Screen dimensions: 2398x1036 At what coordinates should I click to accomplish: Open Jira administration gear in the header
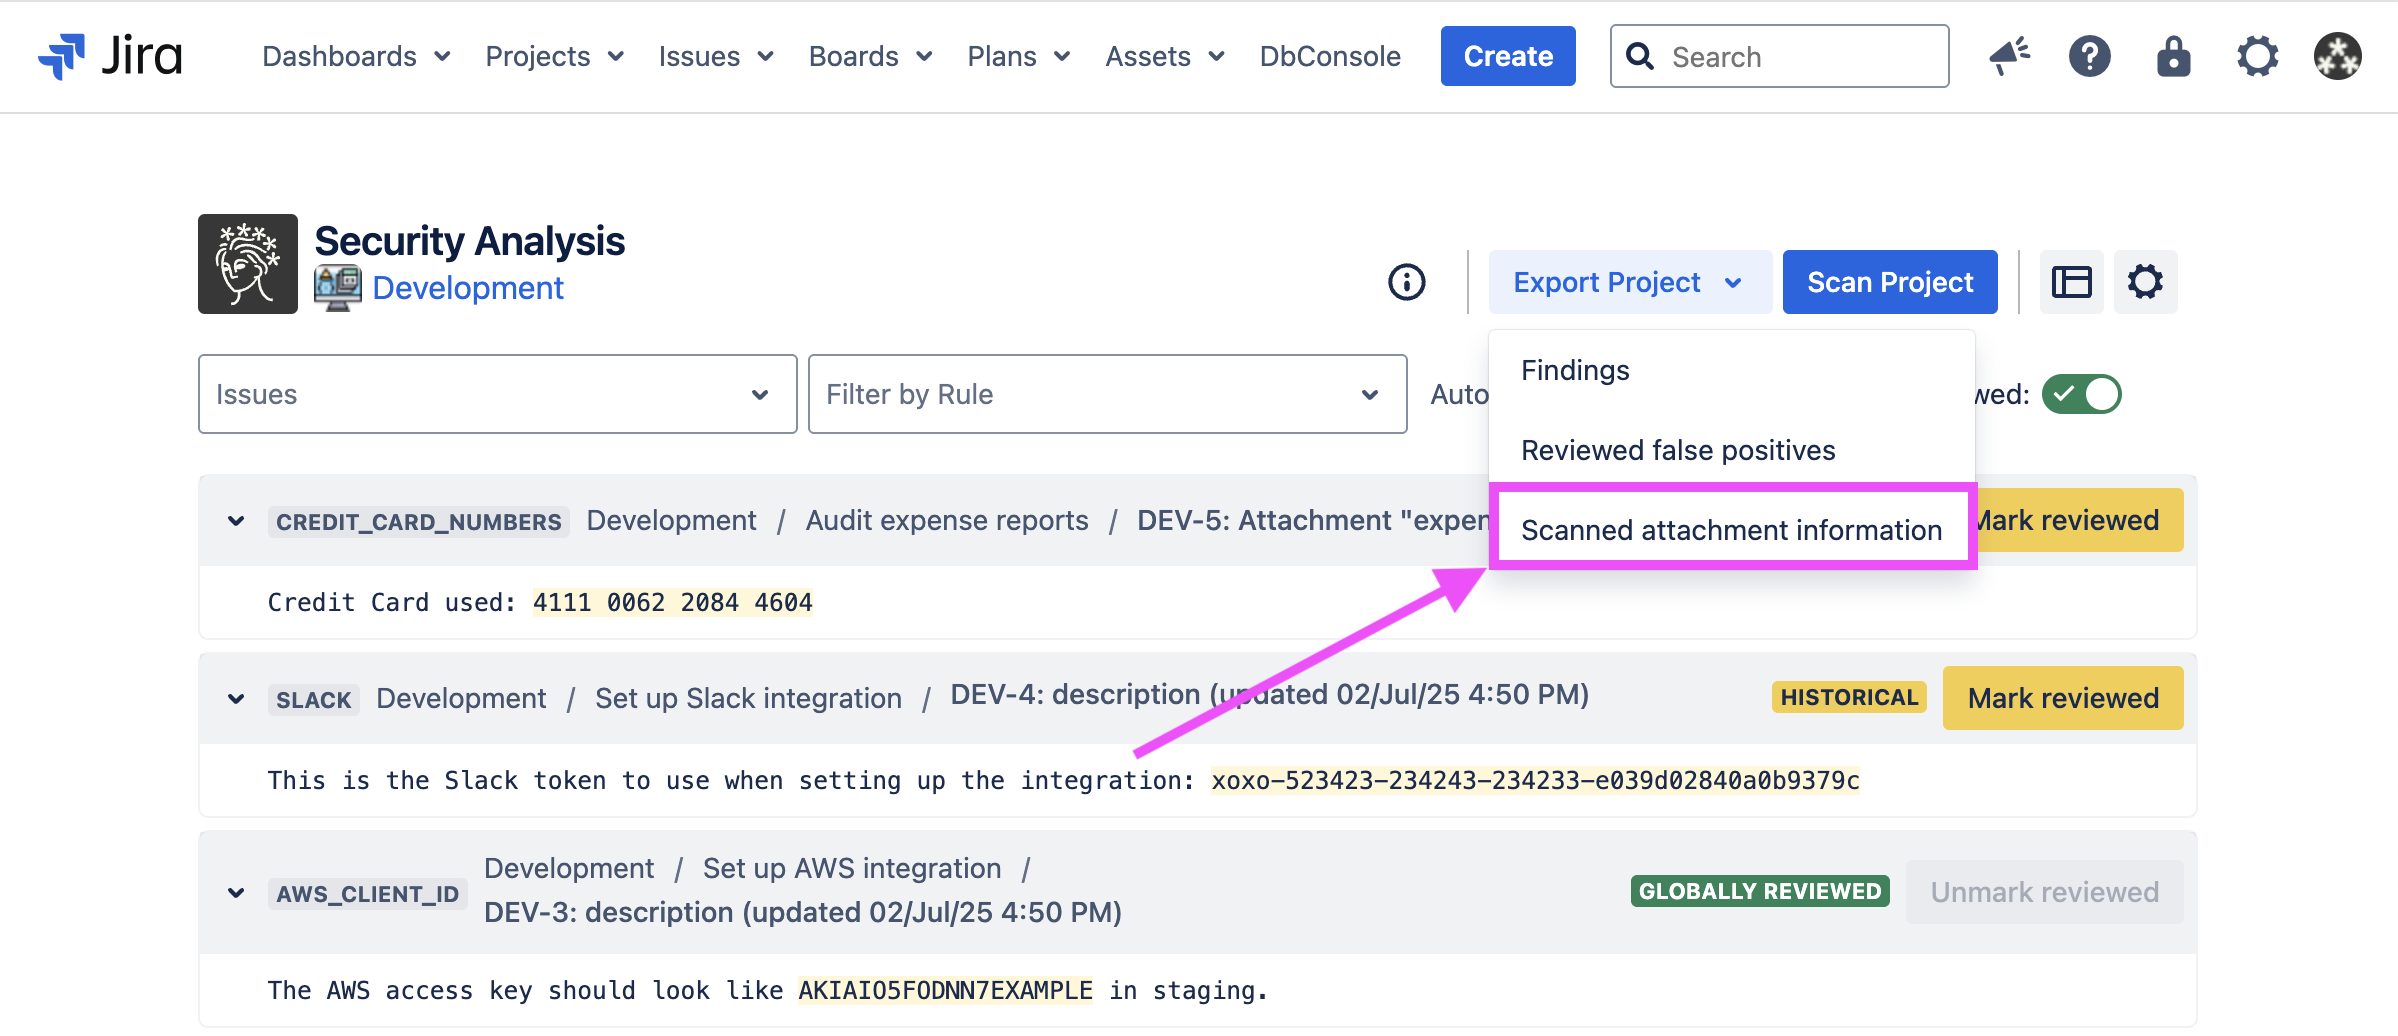point(2257,56)
